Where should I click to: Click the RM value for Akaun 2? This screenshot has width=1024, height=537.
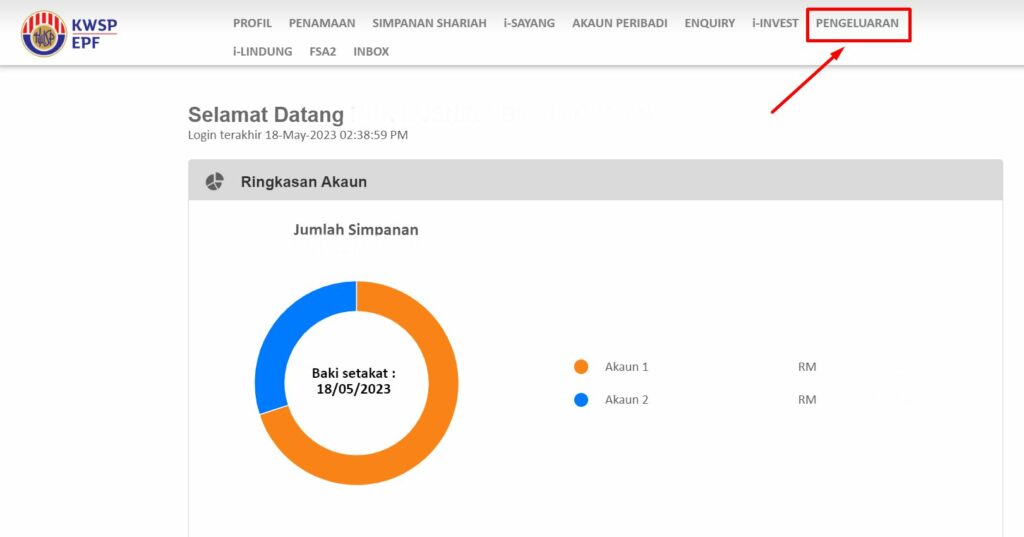coord(807,399)
